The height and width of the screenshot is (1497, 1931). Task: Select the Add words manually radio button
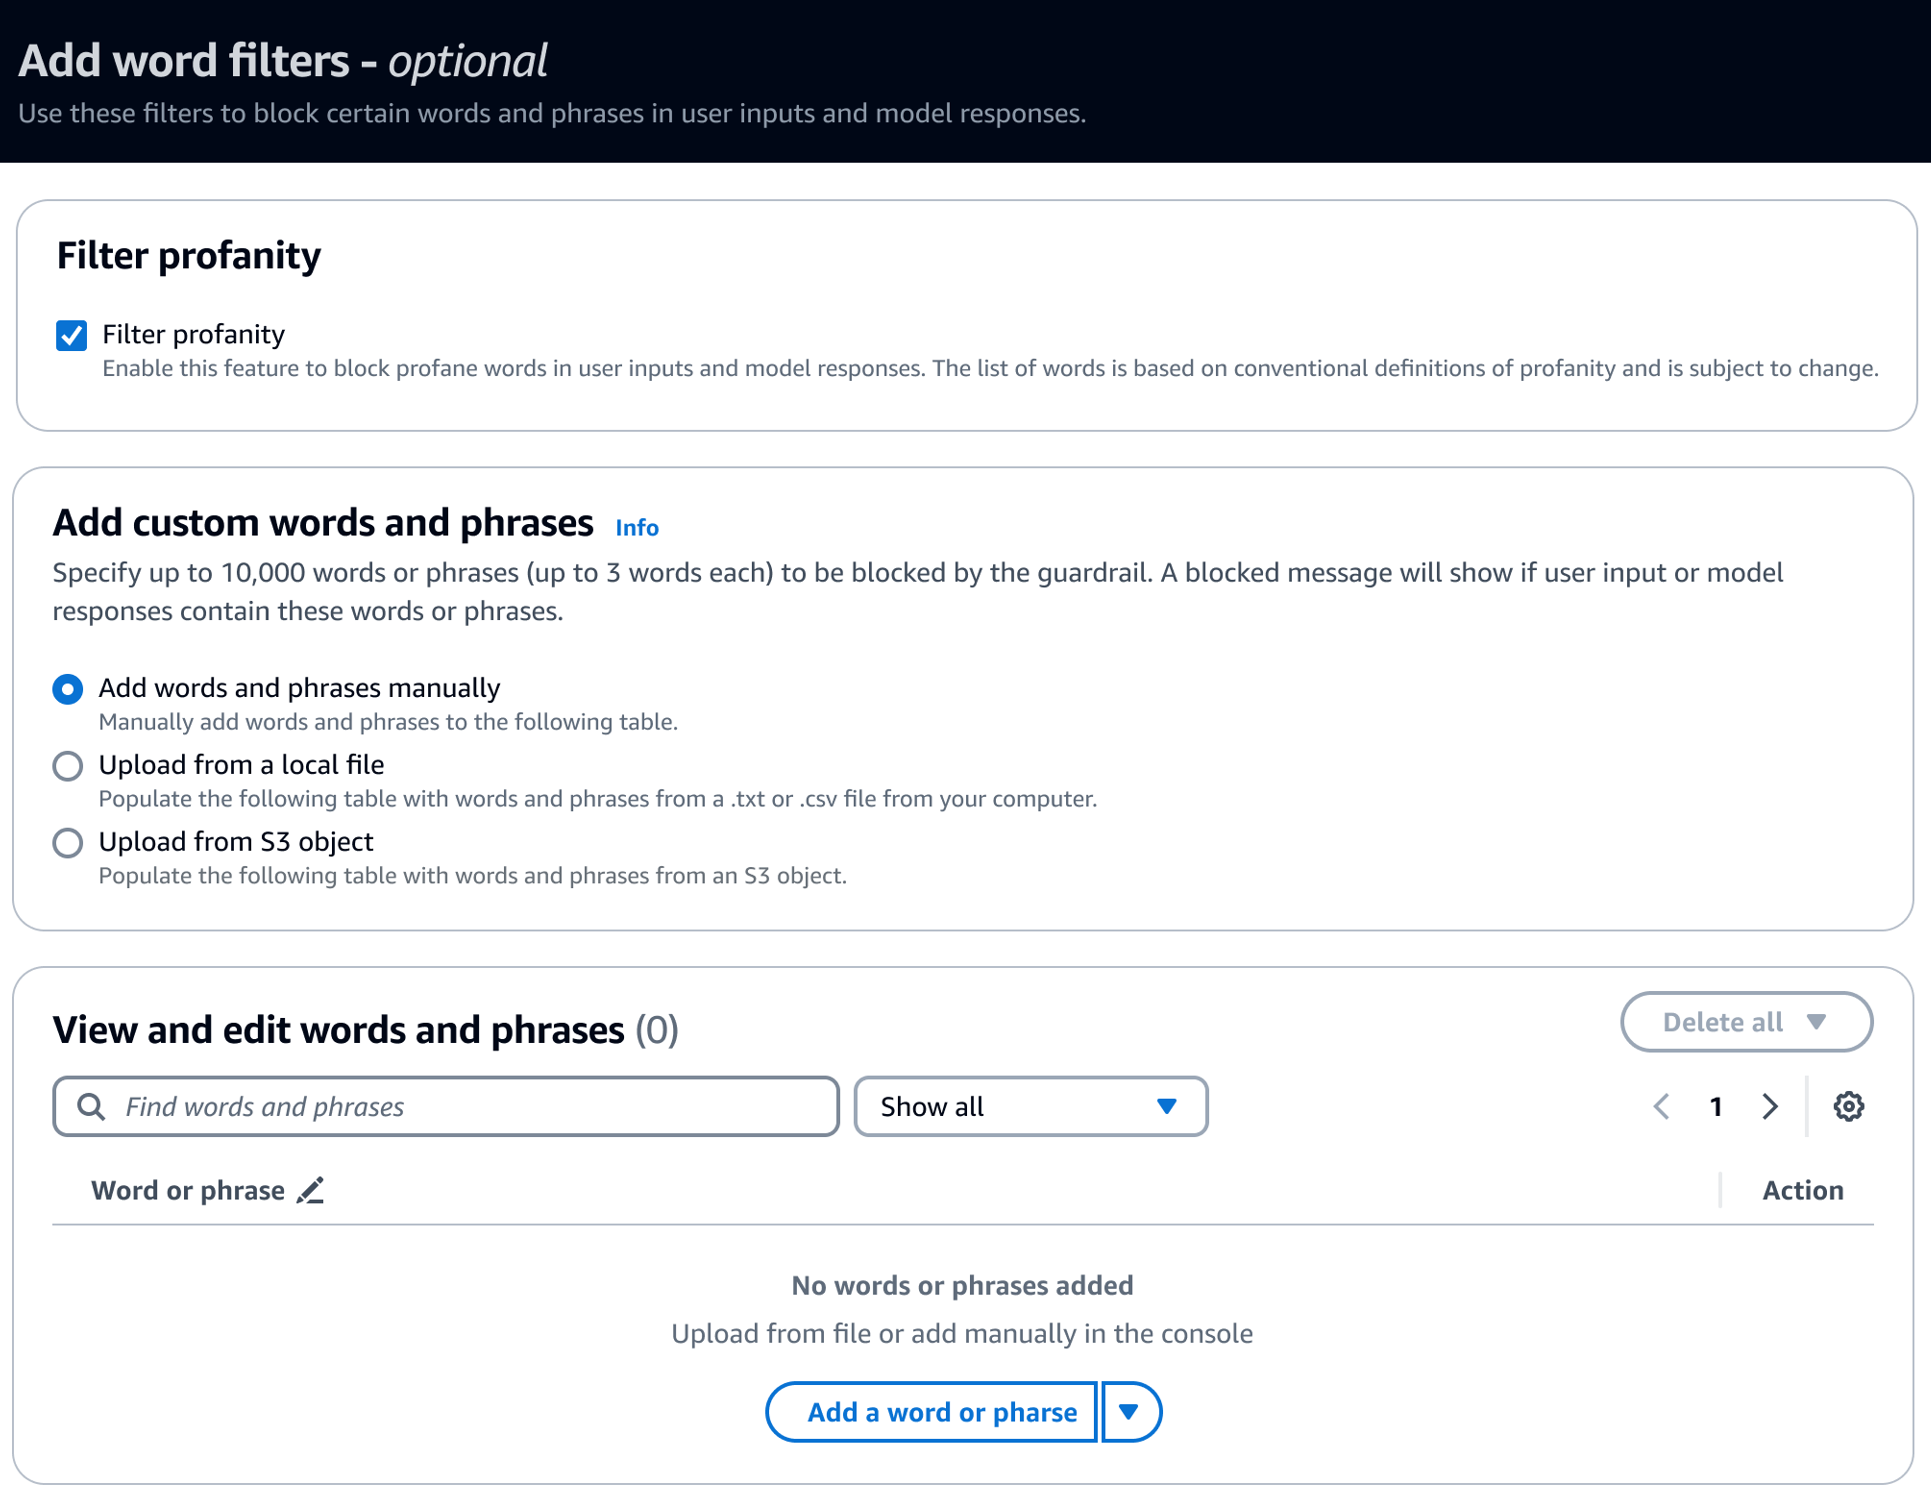[71, 687]
